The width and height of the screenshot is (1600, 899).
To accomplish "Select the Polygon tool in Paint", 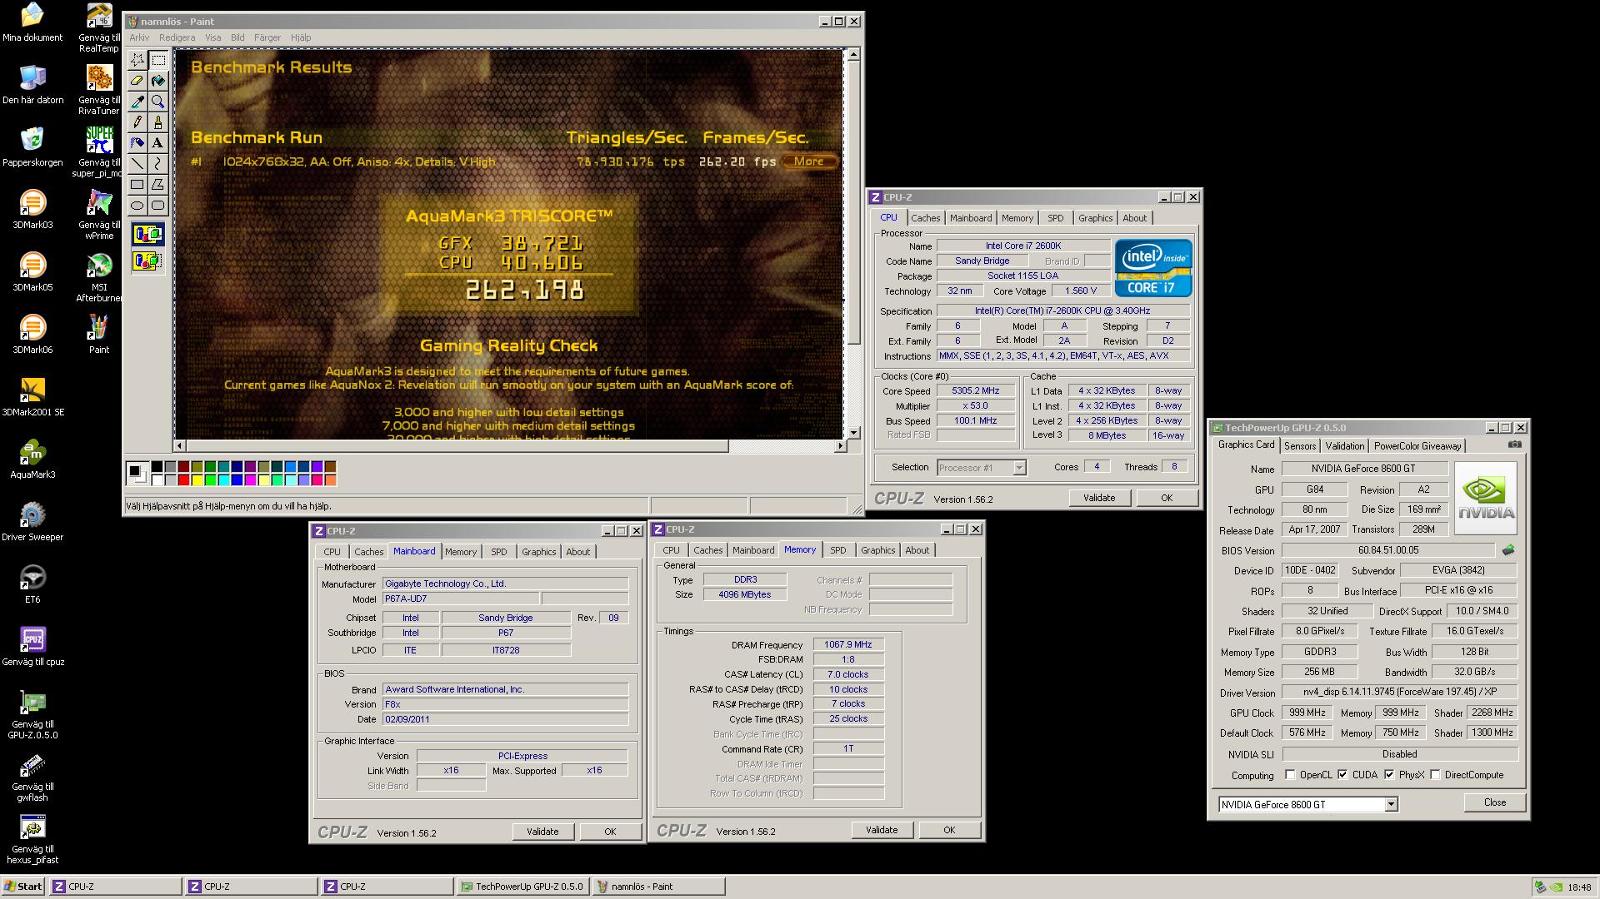I will [158, 185].
